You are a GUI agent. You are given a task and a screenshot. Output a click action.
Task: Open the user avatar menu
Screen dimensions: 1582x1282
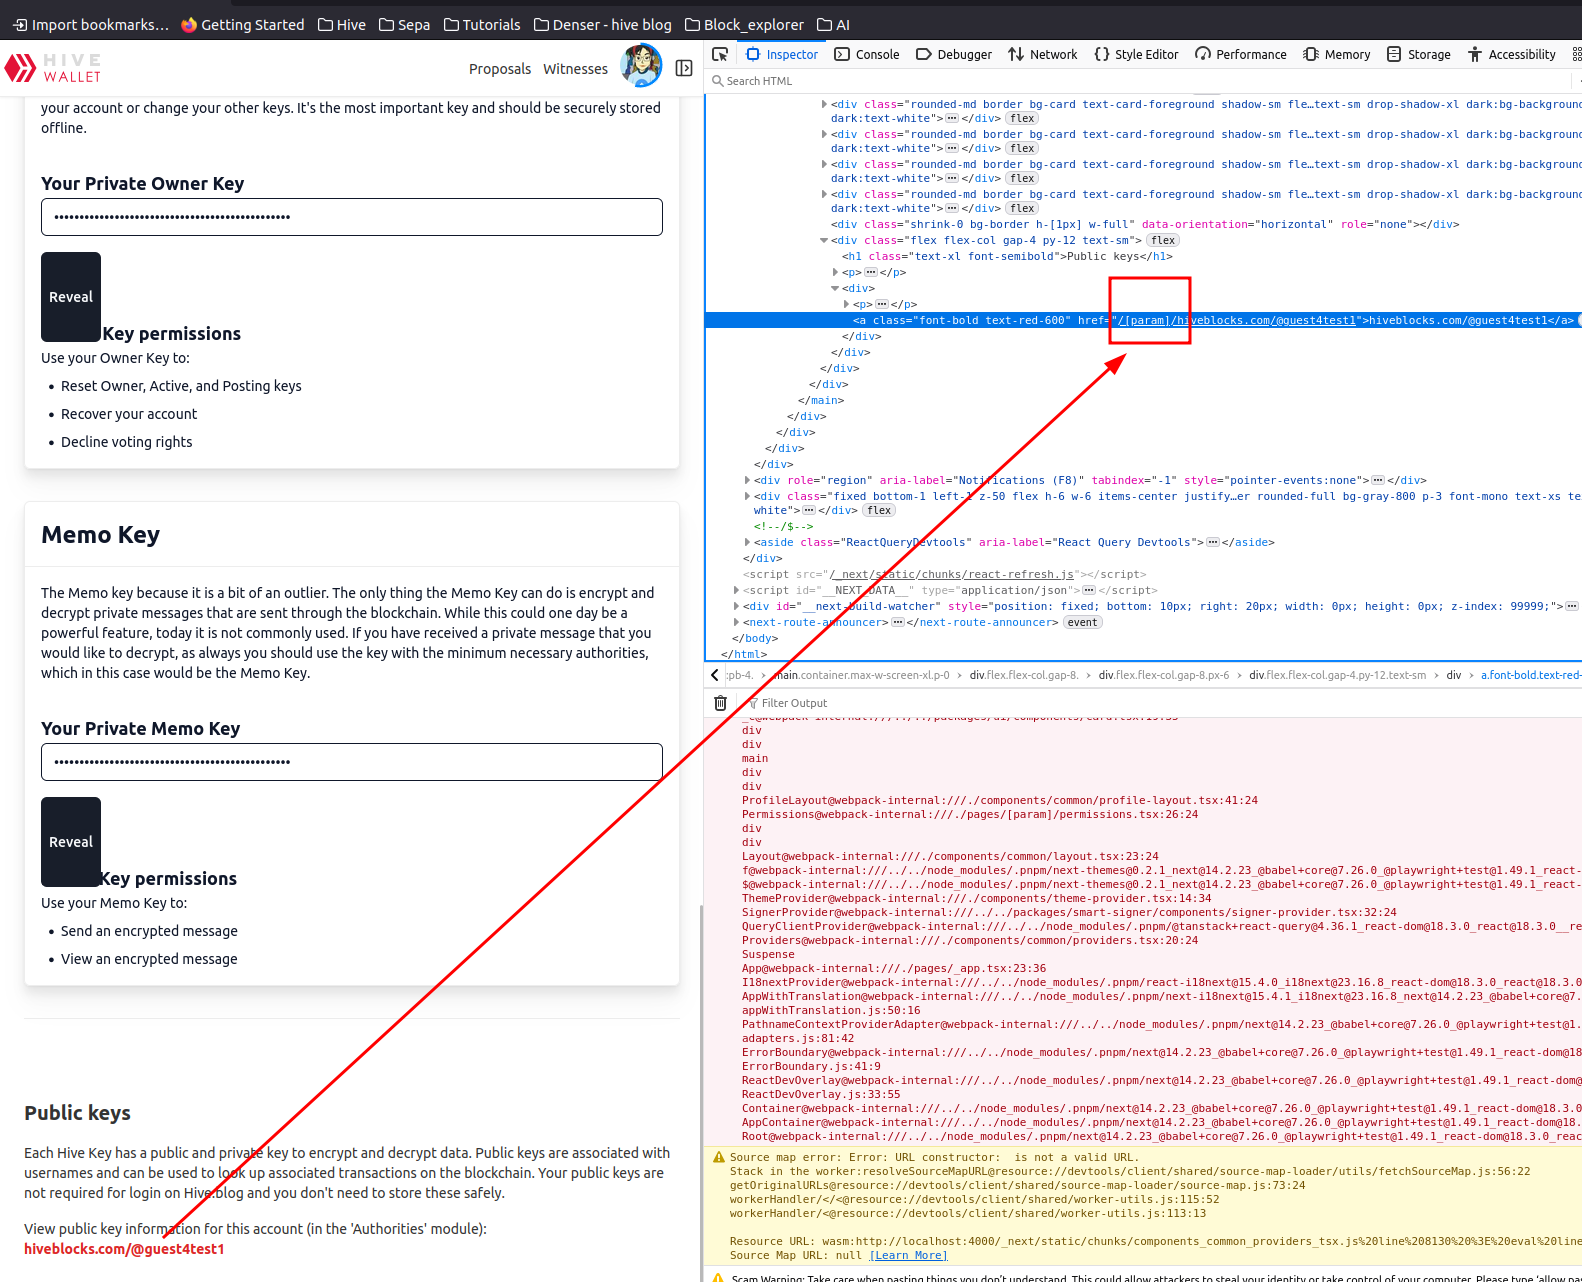click(x=640, y=67)
